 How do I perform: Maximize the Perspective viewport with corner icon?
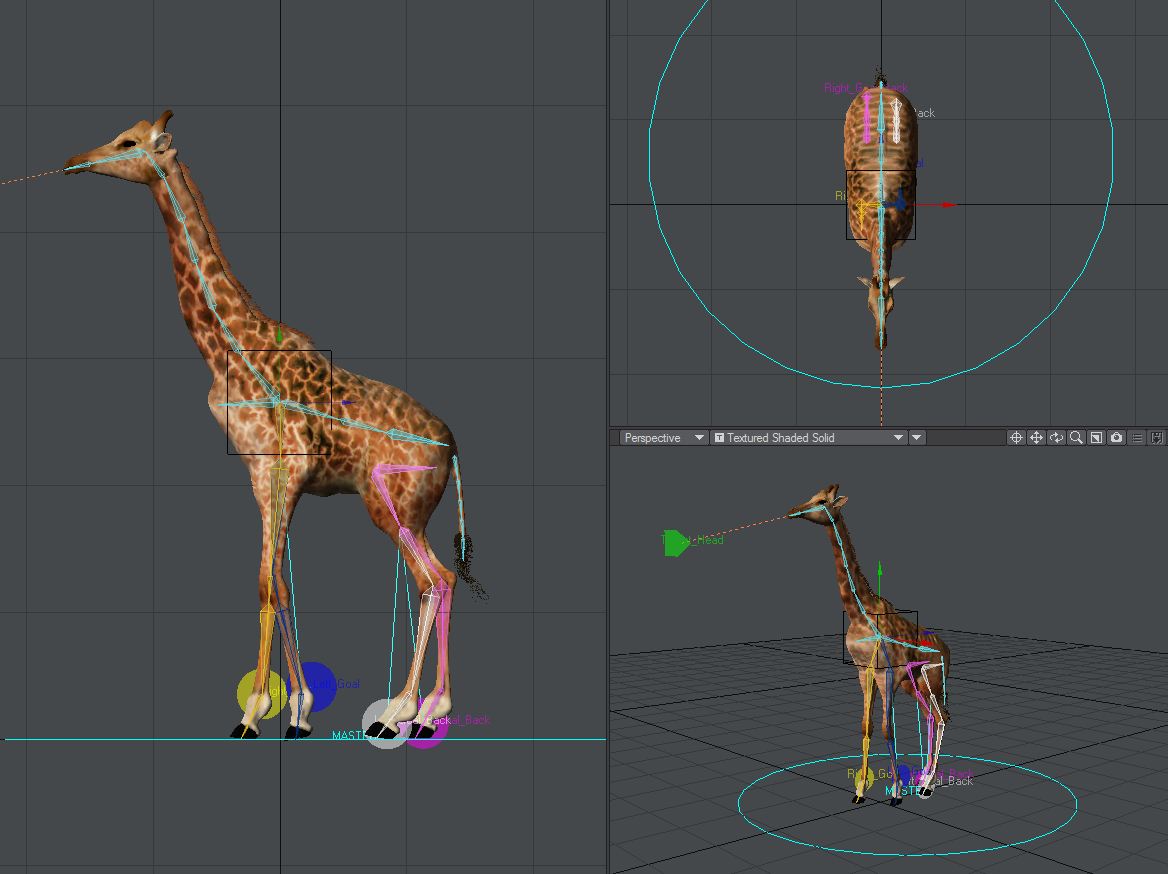coord(1095,437)
